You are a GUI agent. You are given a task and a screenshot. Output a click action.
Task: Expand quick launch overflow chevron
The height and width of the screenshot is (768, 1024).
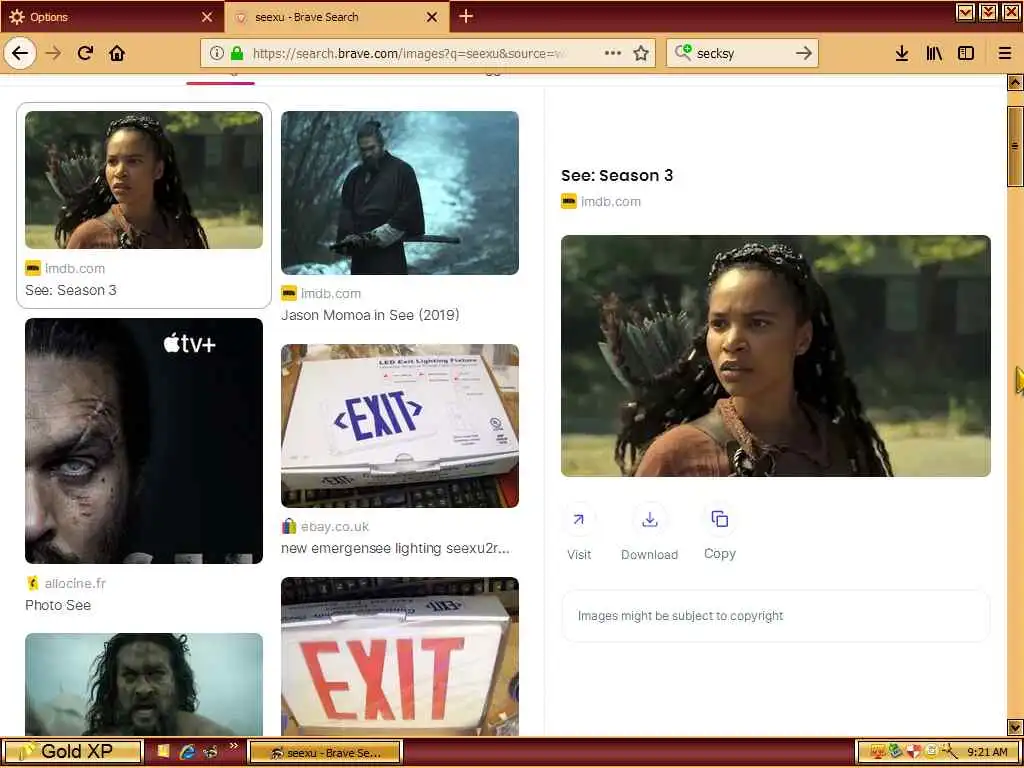233,746
